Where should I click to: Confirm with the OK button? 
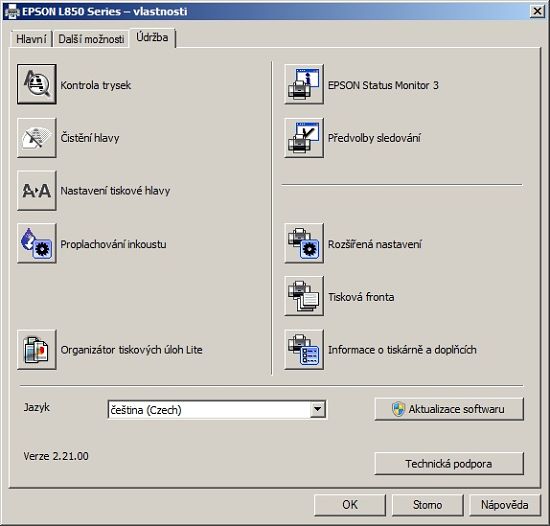350,505
